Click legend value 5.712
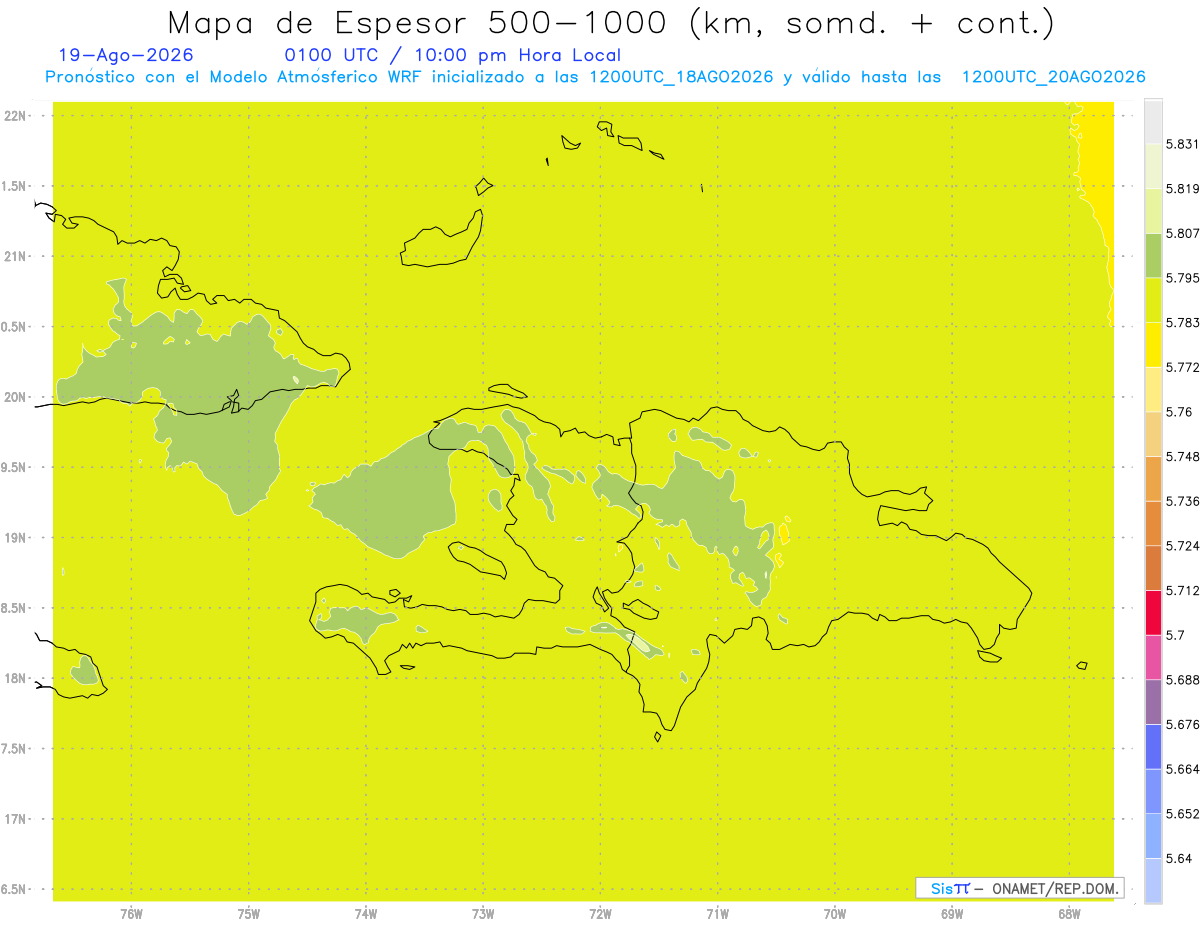1200x927 pixels. tap(1182, 590)
